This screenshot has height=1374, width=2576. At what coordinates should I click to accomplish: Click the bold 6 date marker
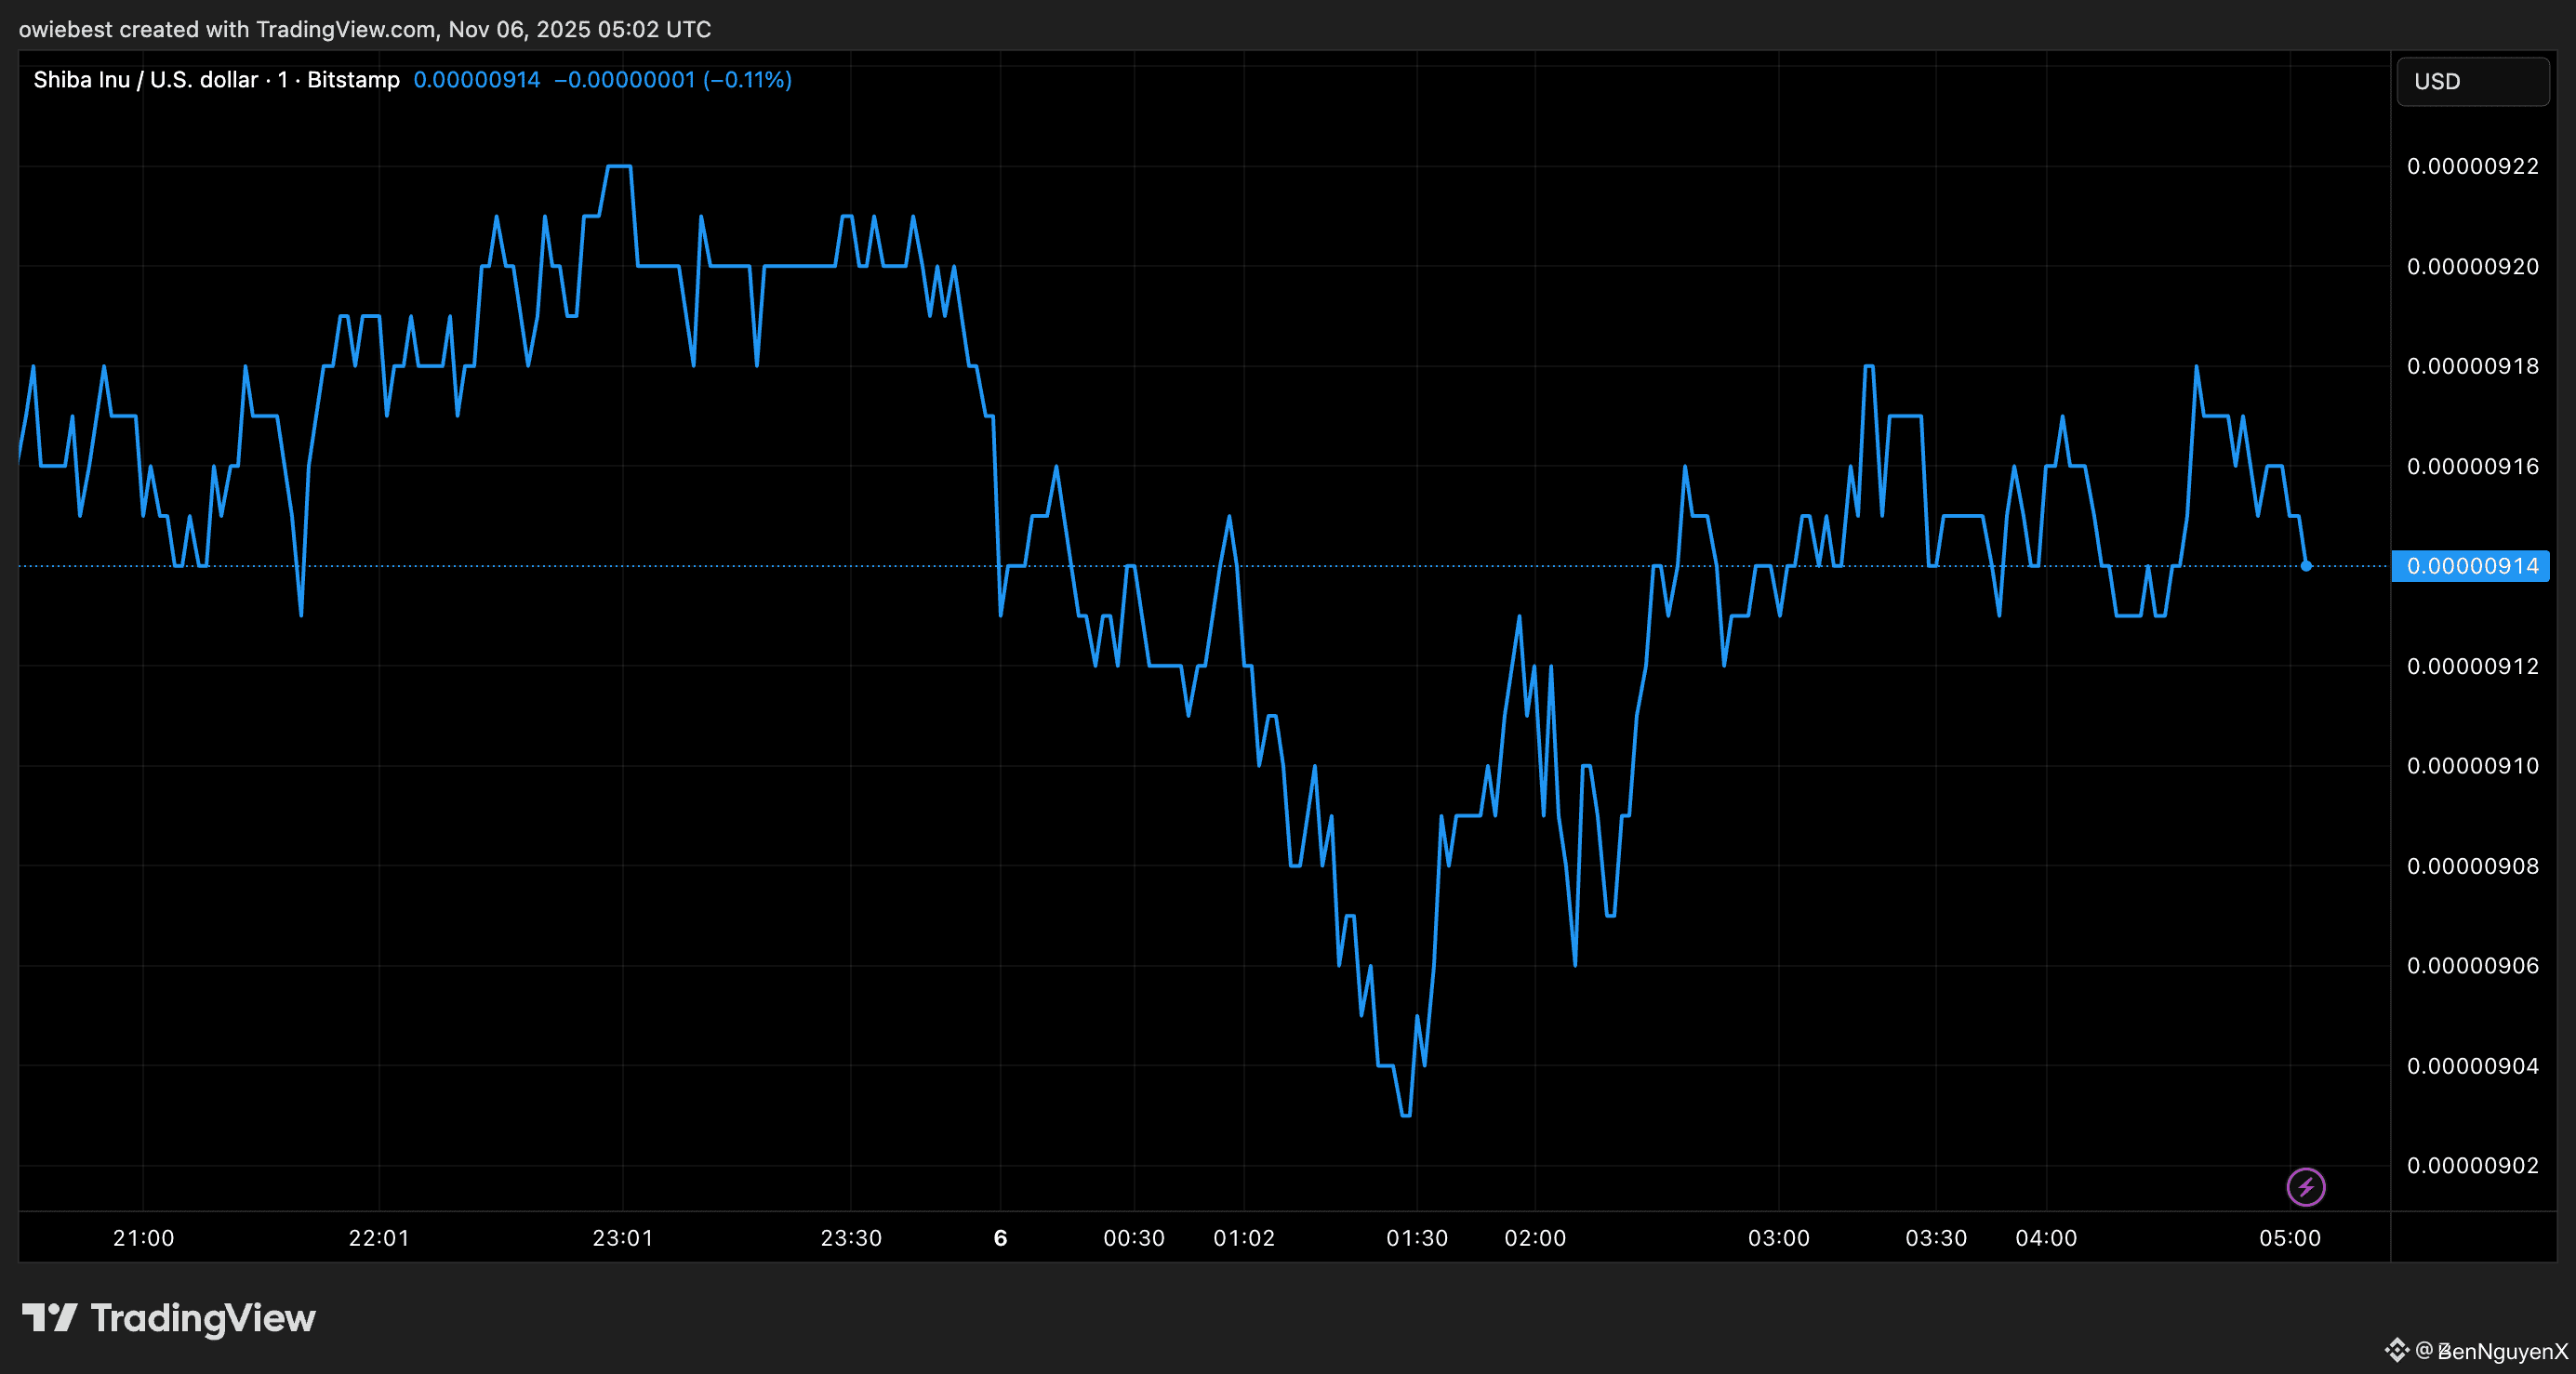tap(1000, 1238)
